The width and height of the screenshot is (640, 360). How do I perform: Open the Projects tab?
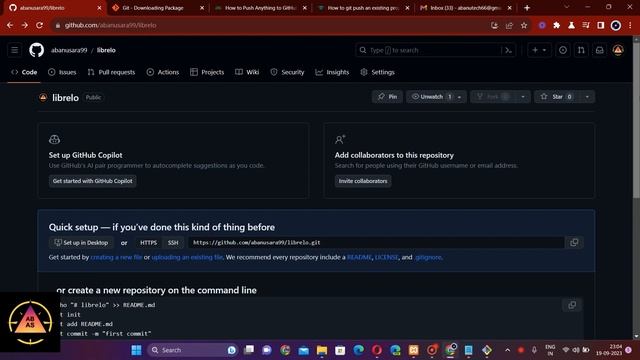(207, 72)
